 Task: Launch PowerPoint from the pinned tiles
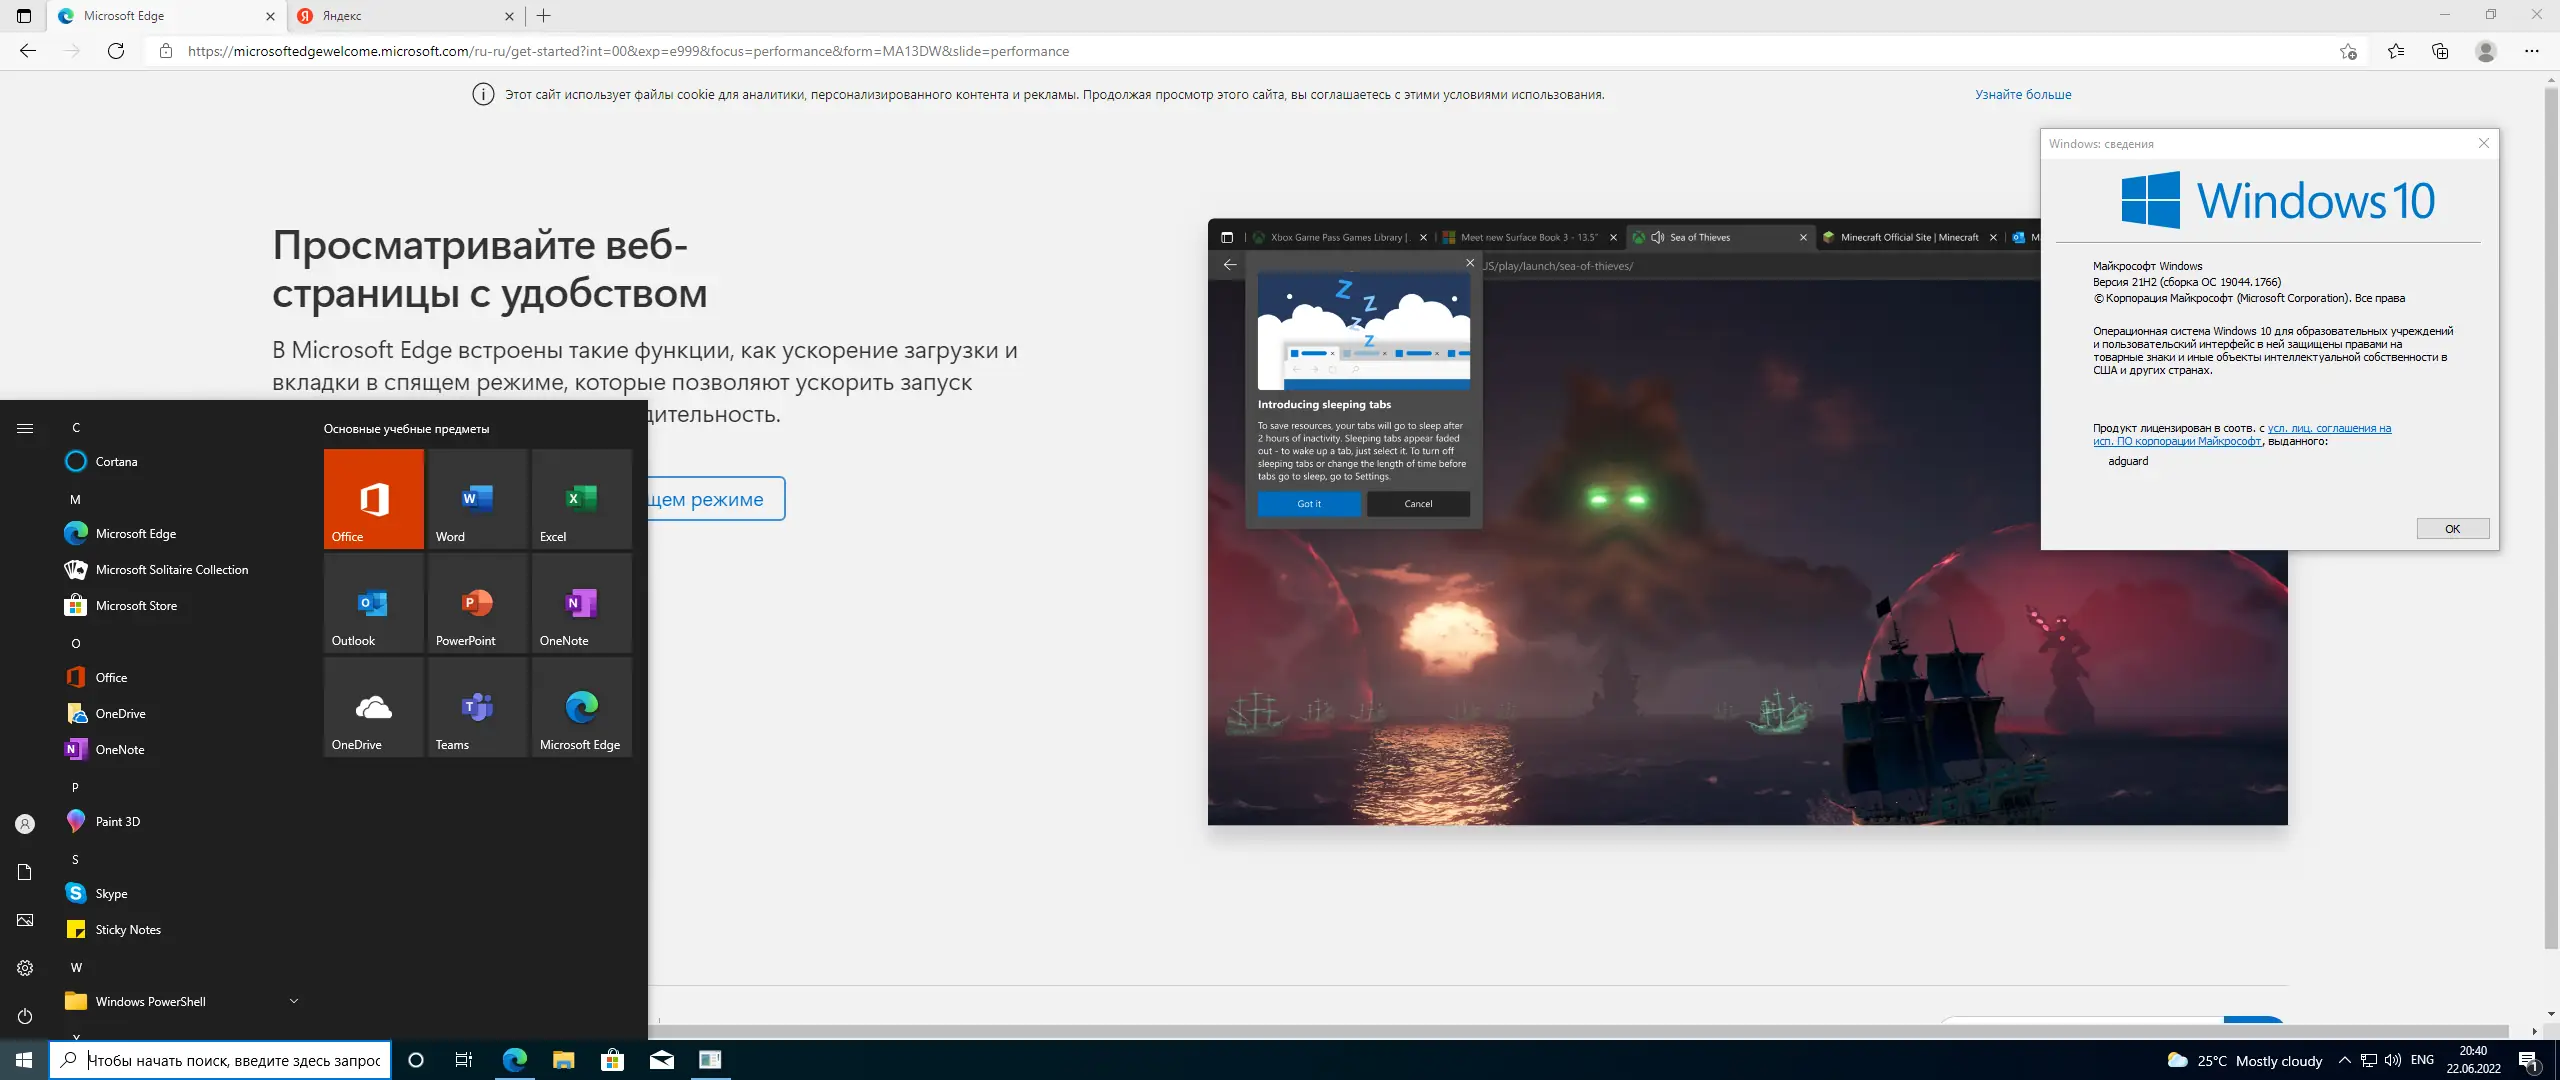[477, 603]
